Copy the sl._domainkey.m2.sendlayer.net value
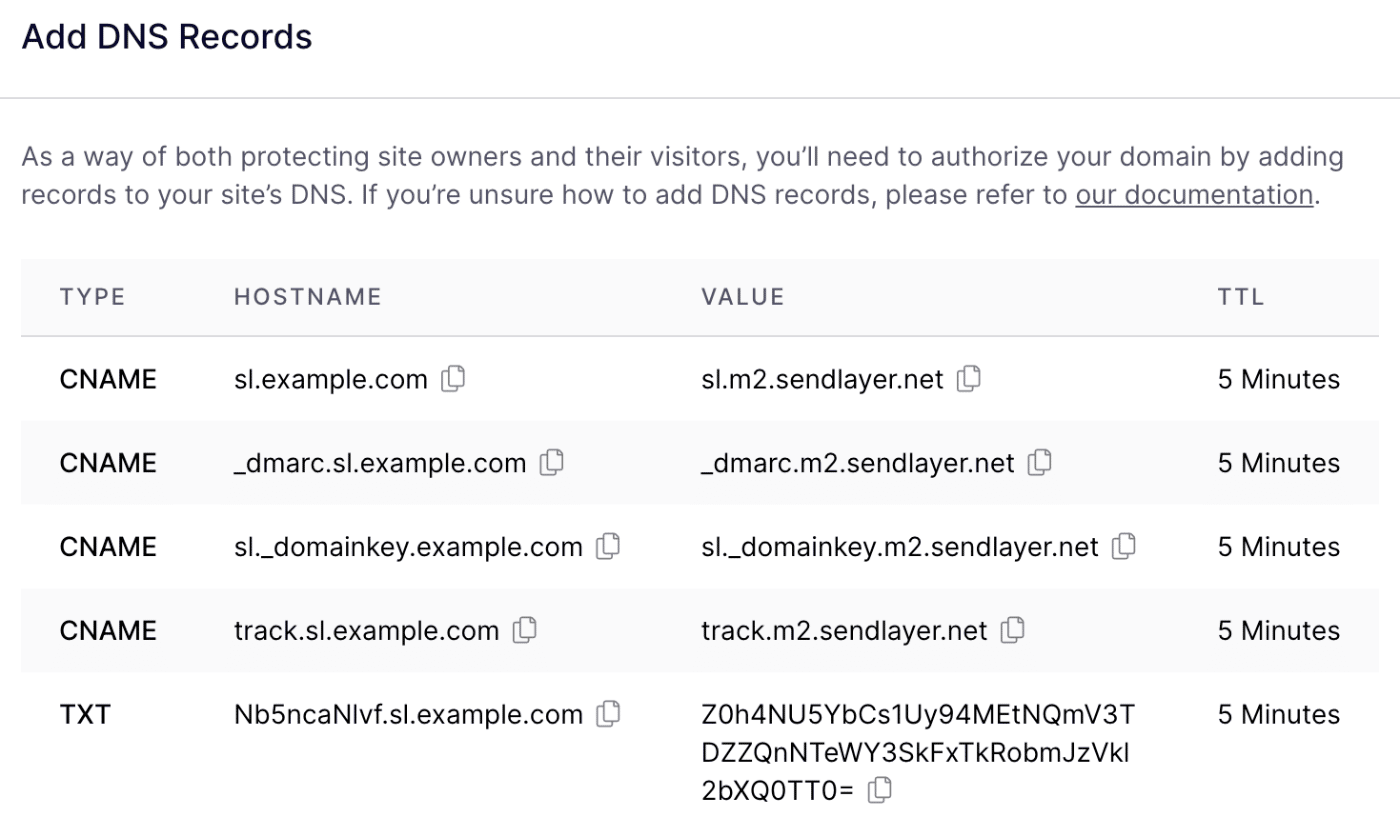Screen dimensions: 1400x837 (x=1124, y=547)
